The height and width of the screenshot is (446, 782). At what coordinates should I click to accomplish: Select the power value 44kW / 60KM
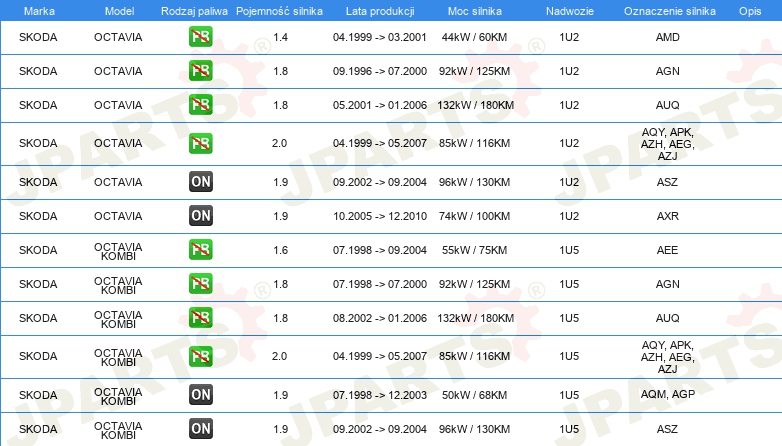pyautogui.click(x=474, y=37)
